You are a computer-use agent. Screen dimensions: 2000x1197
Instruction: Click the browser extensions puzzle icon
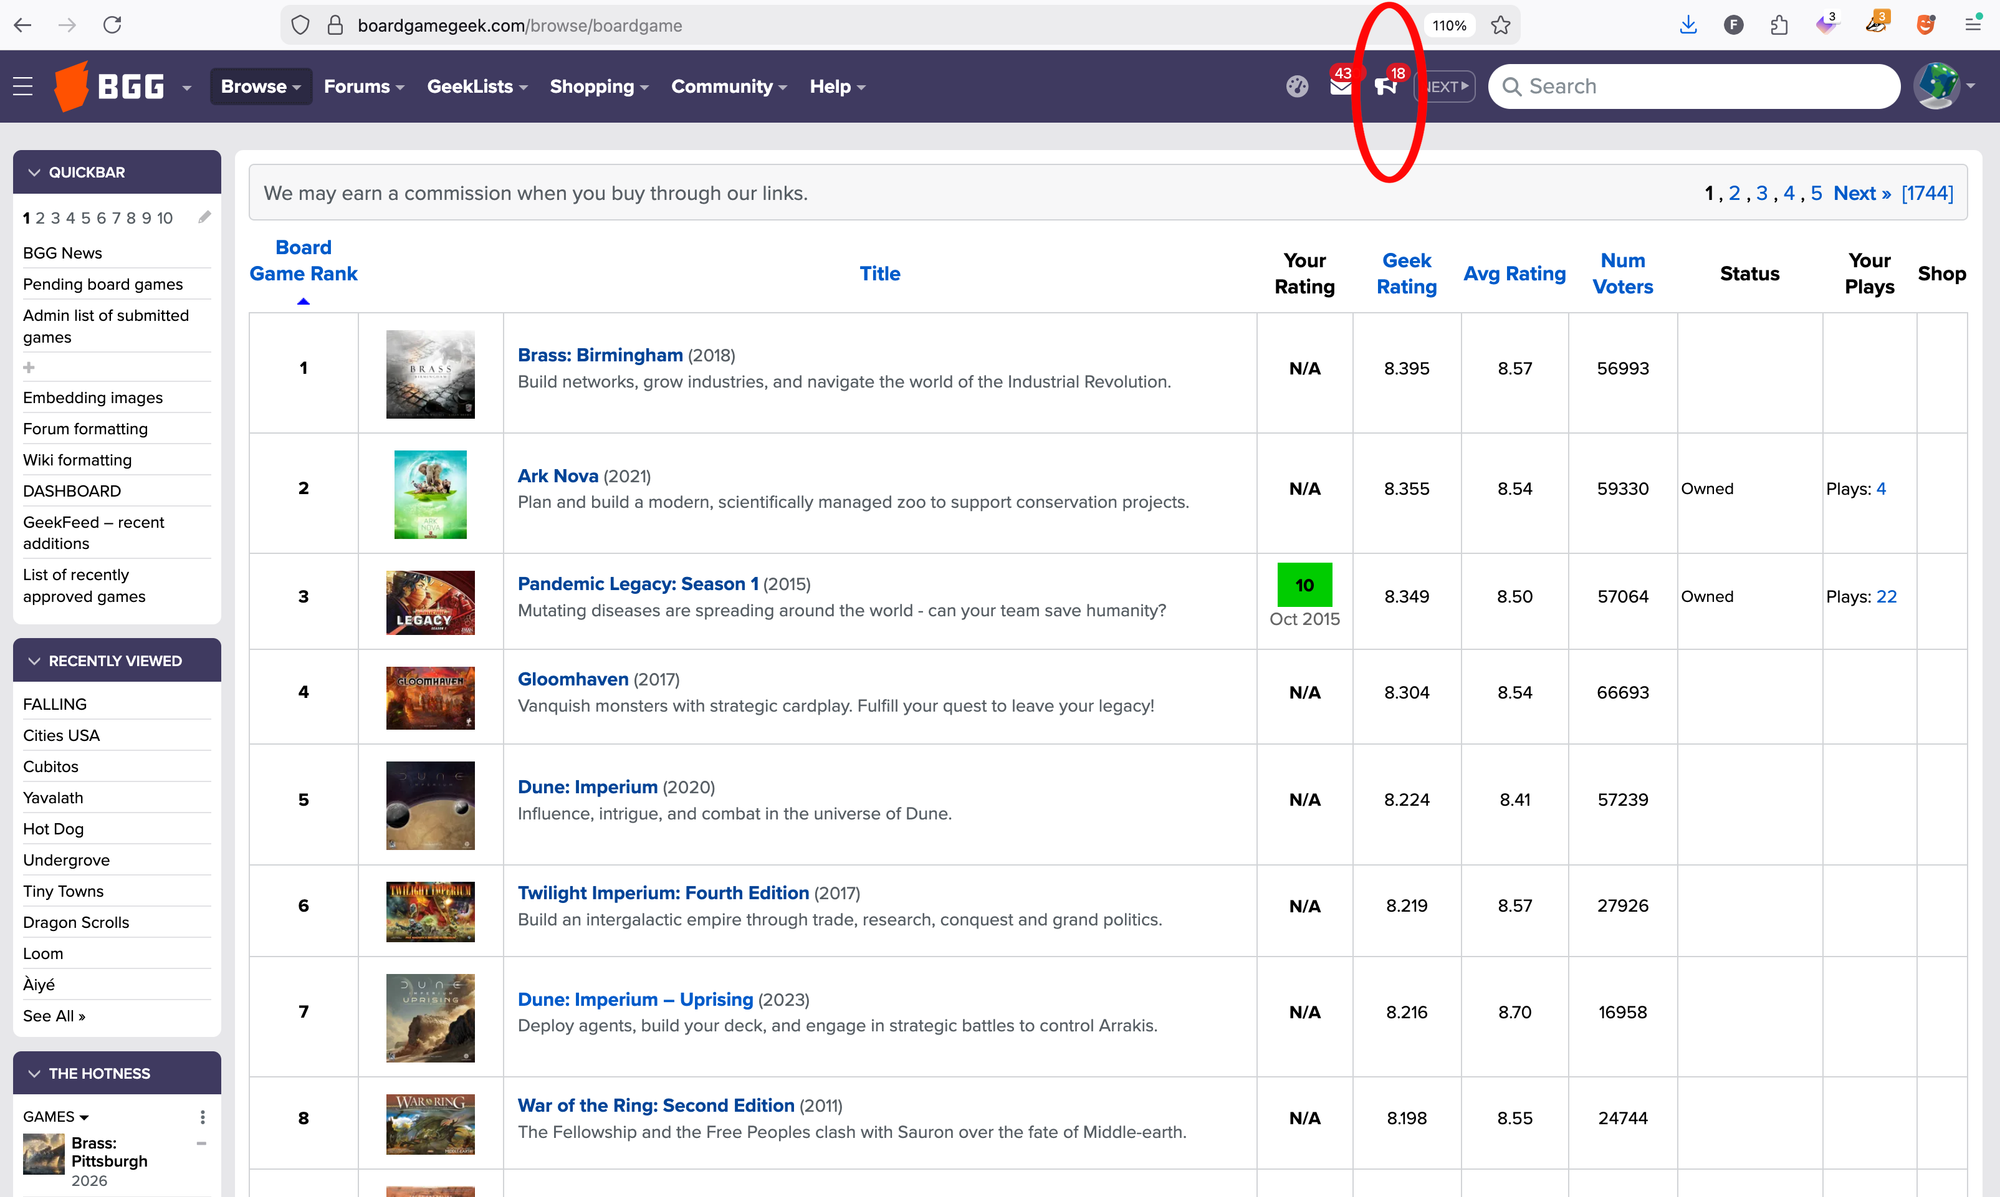[1780, 25]
